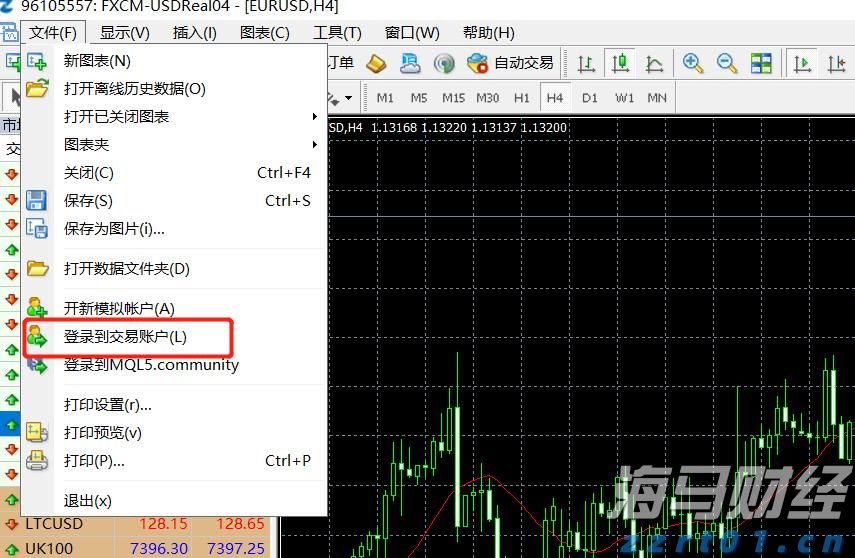Switch to the H1 timeframe
This screenshot has width=855, height=558.
click(x=521, y=98)
